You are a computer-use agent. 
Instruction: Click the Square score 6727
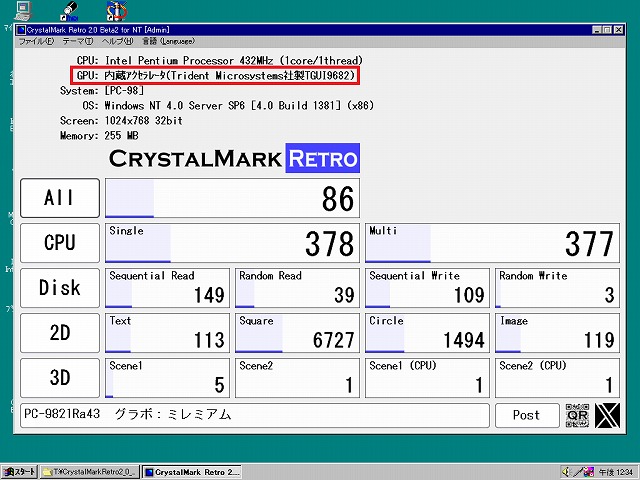(x=333, y=340)
